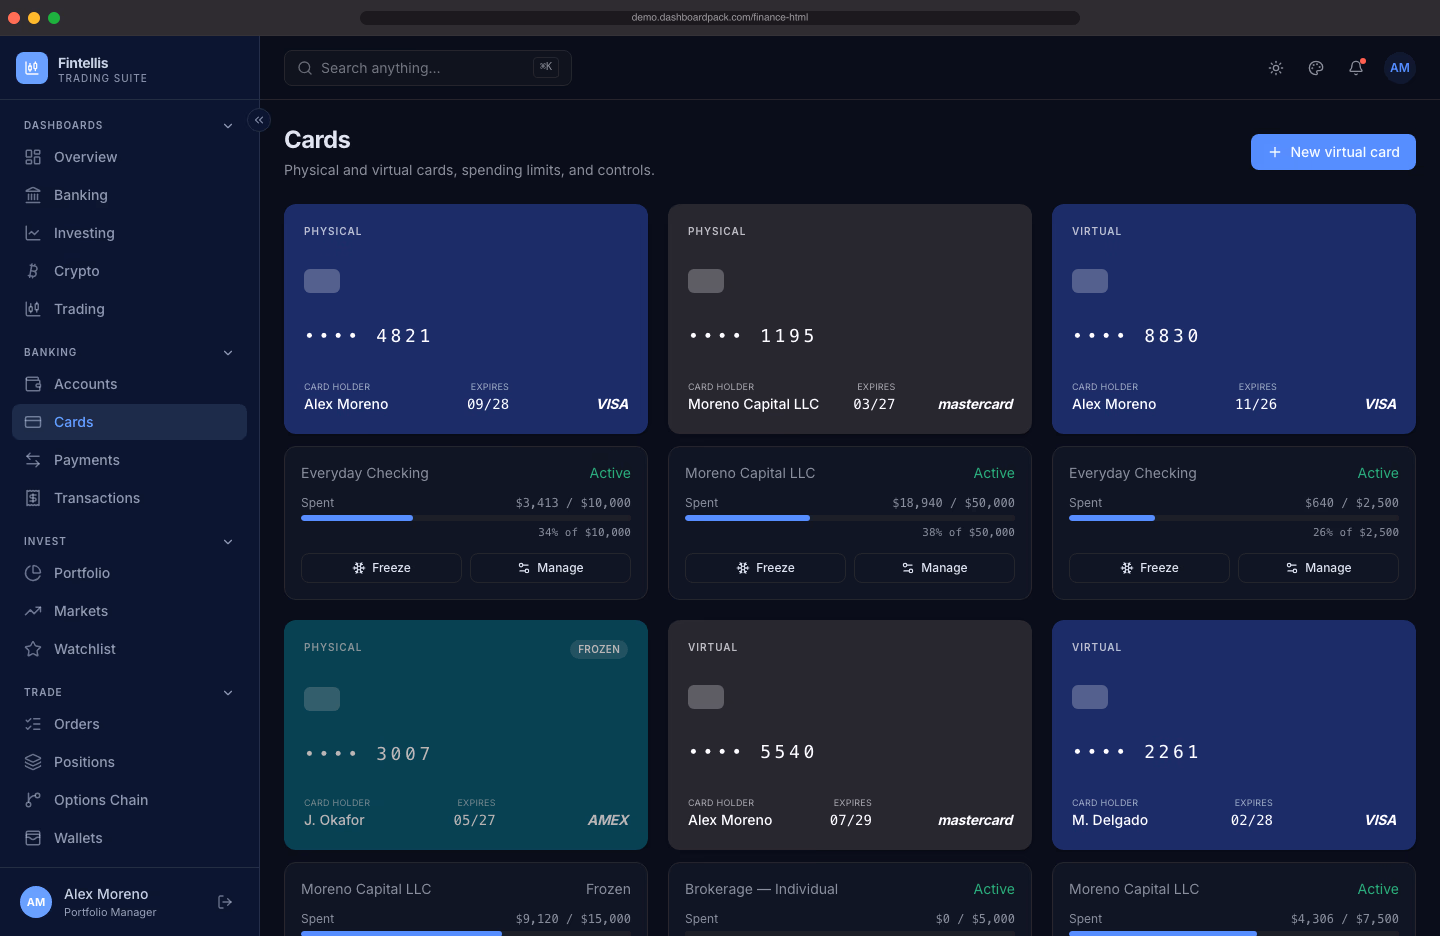
Task: Collapse the Invest section chevron
Action: [228, 542]
